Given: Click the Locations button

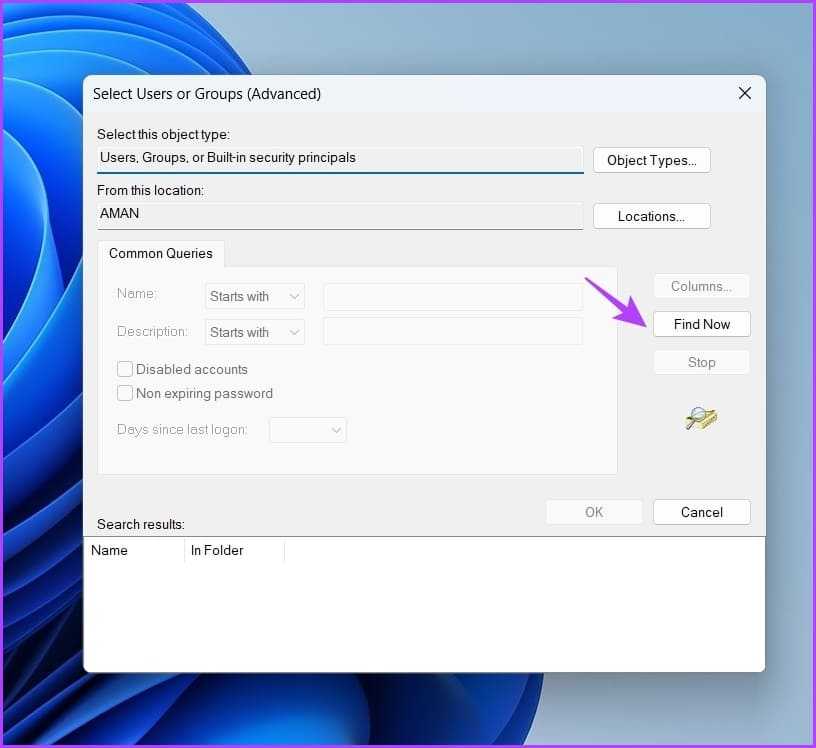Looking at the screenshot, I should coord(651,216).
